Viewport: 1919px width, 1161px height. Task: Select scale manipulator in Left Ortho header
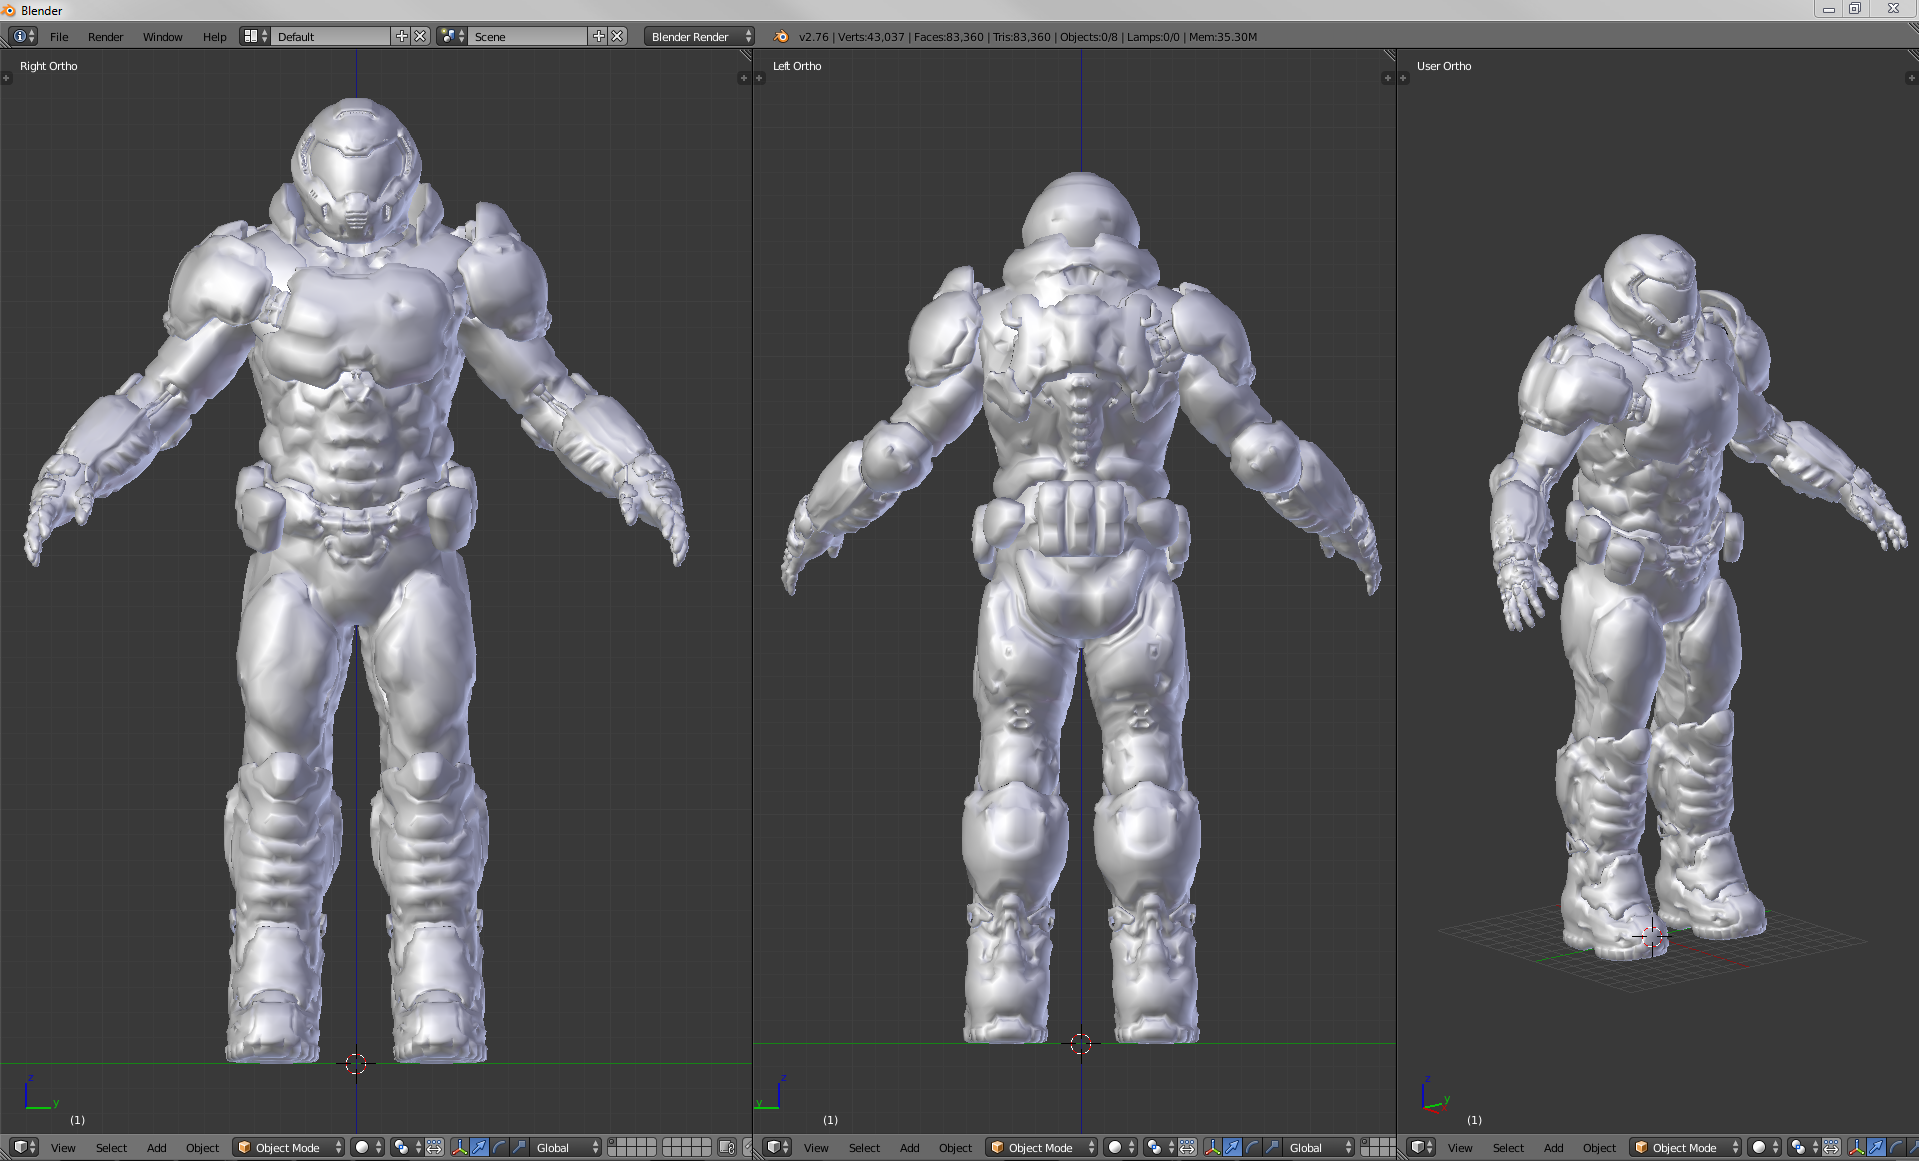(x=1272, y=1147)
